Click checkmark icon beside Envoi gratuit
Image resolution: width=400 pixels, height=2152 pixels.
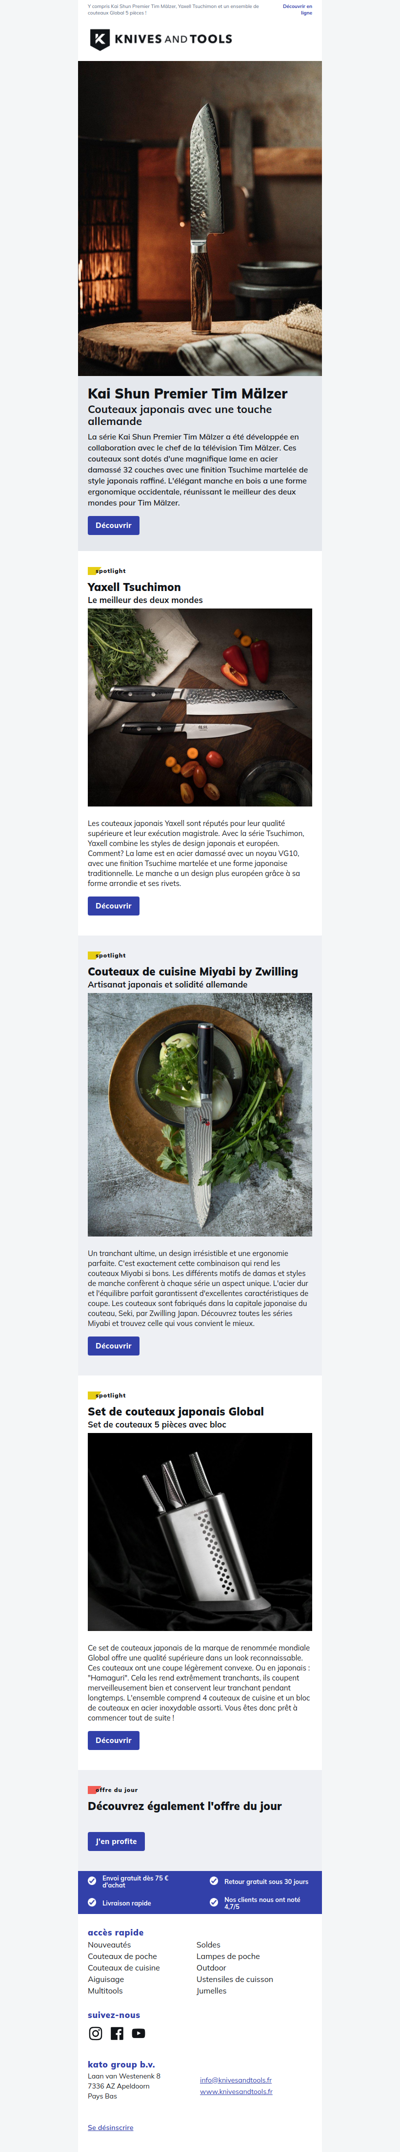[x=92, y=1881]
